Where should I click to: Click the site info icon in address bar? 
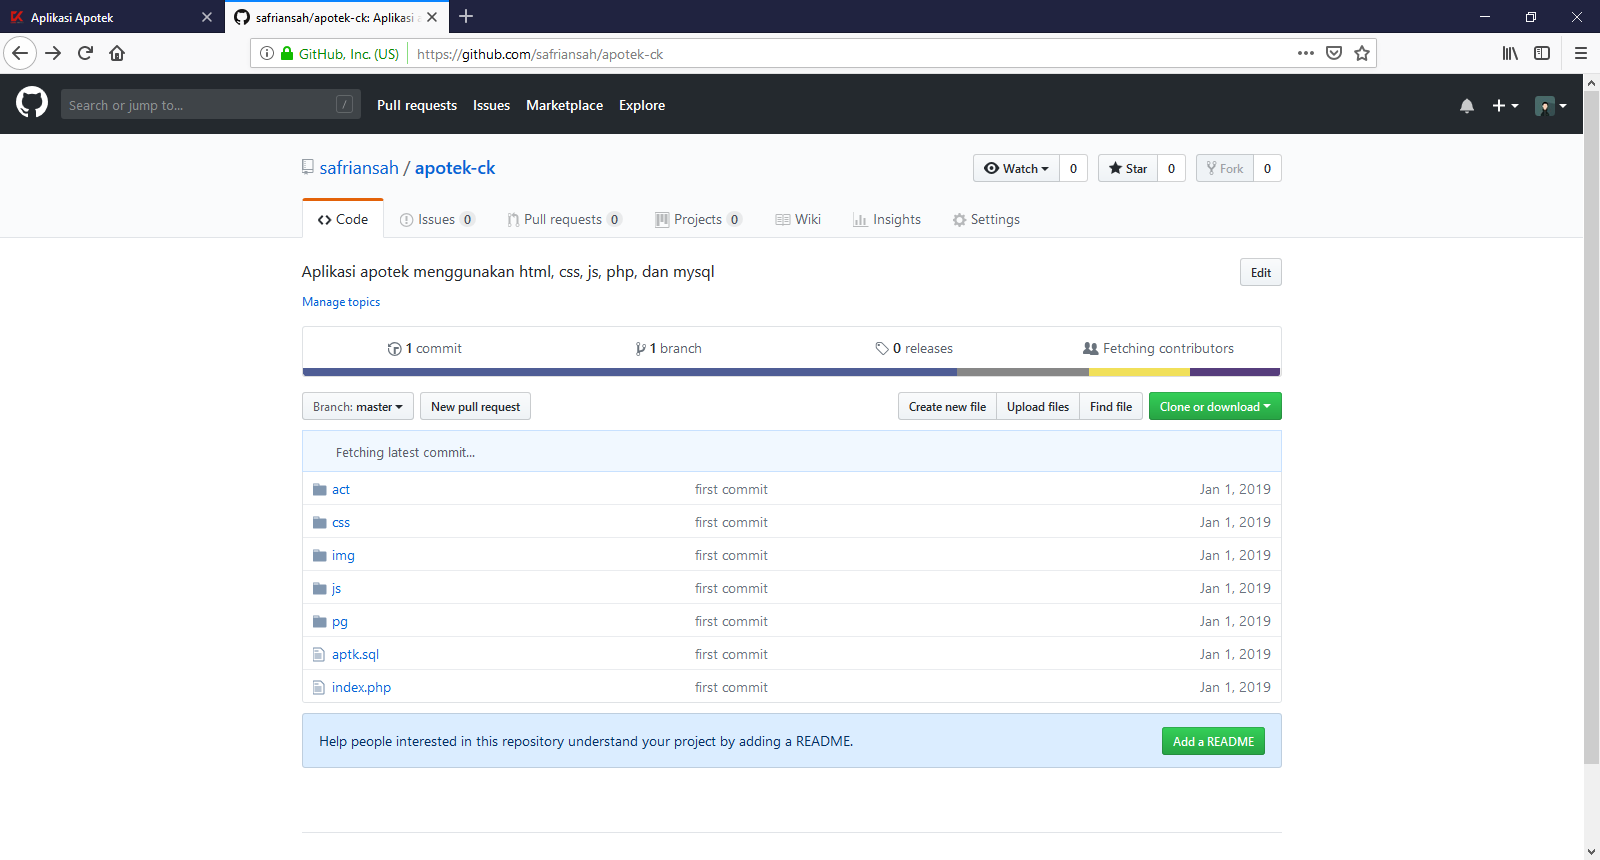point(267,54)
